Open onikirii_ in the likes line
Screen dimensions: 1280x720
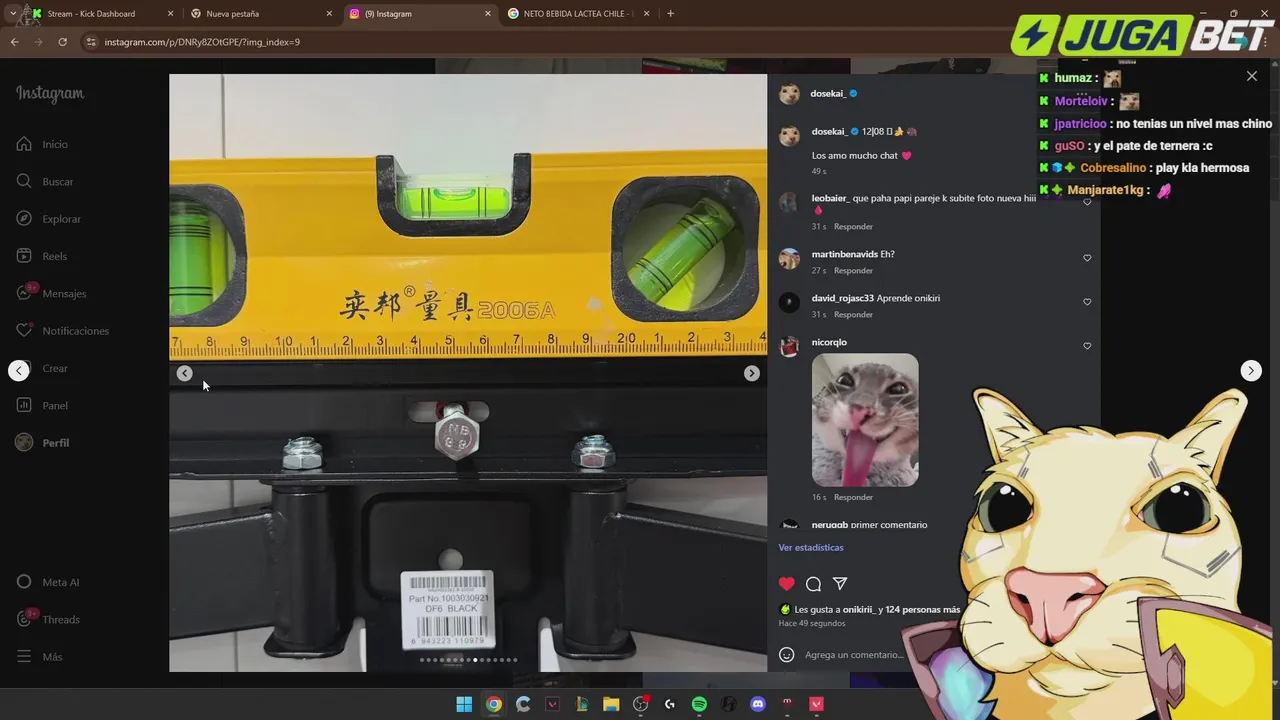point(858,609)
